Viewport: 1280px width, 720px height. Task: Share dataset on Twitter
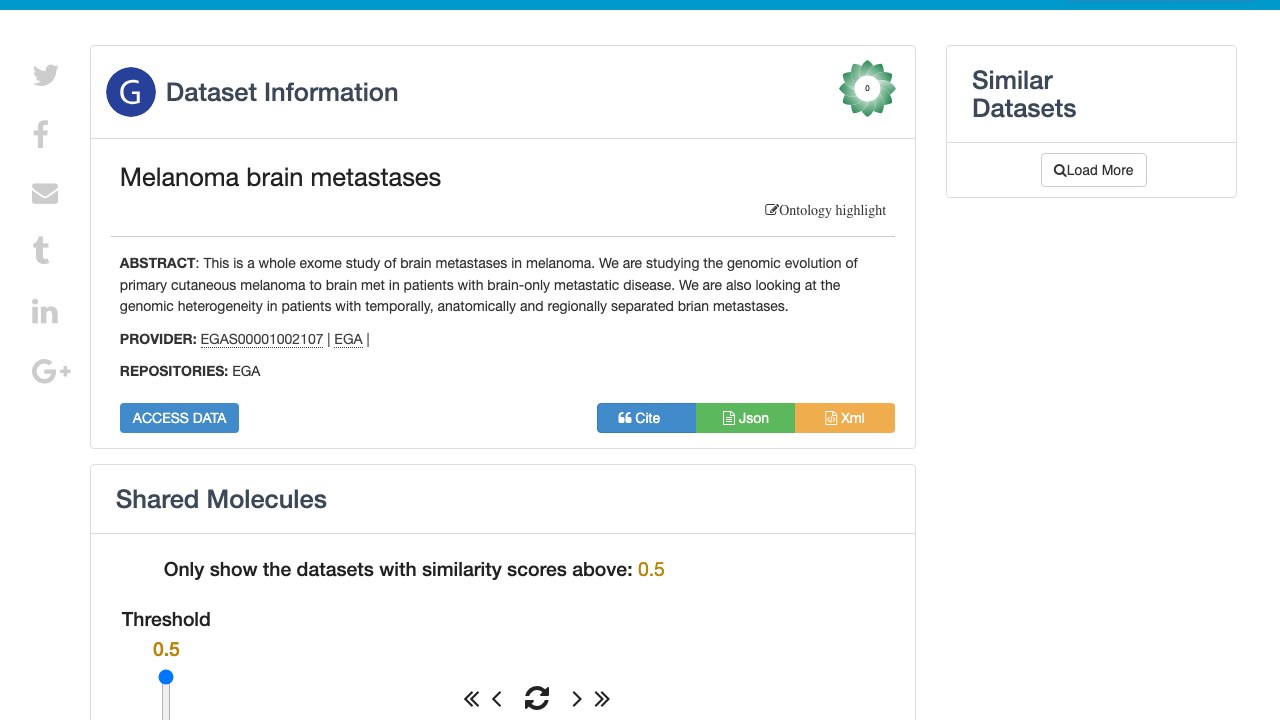46,75
